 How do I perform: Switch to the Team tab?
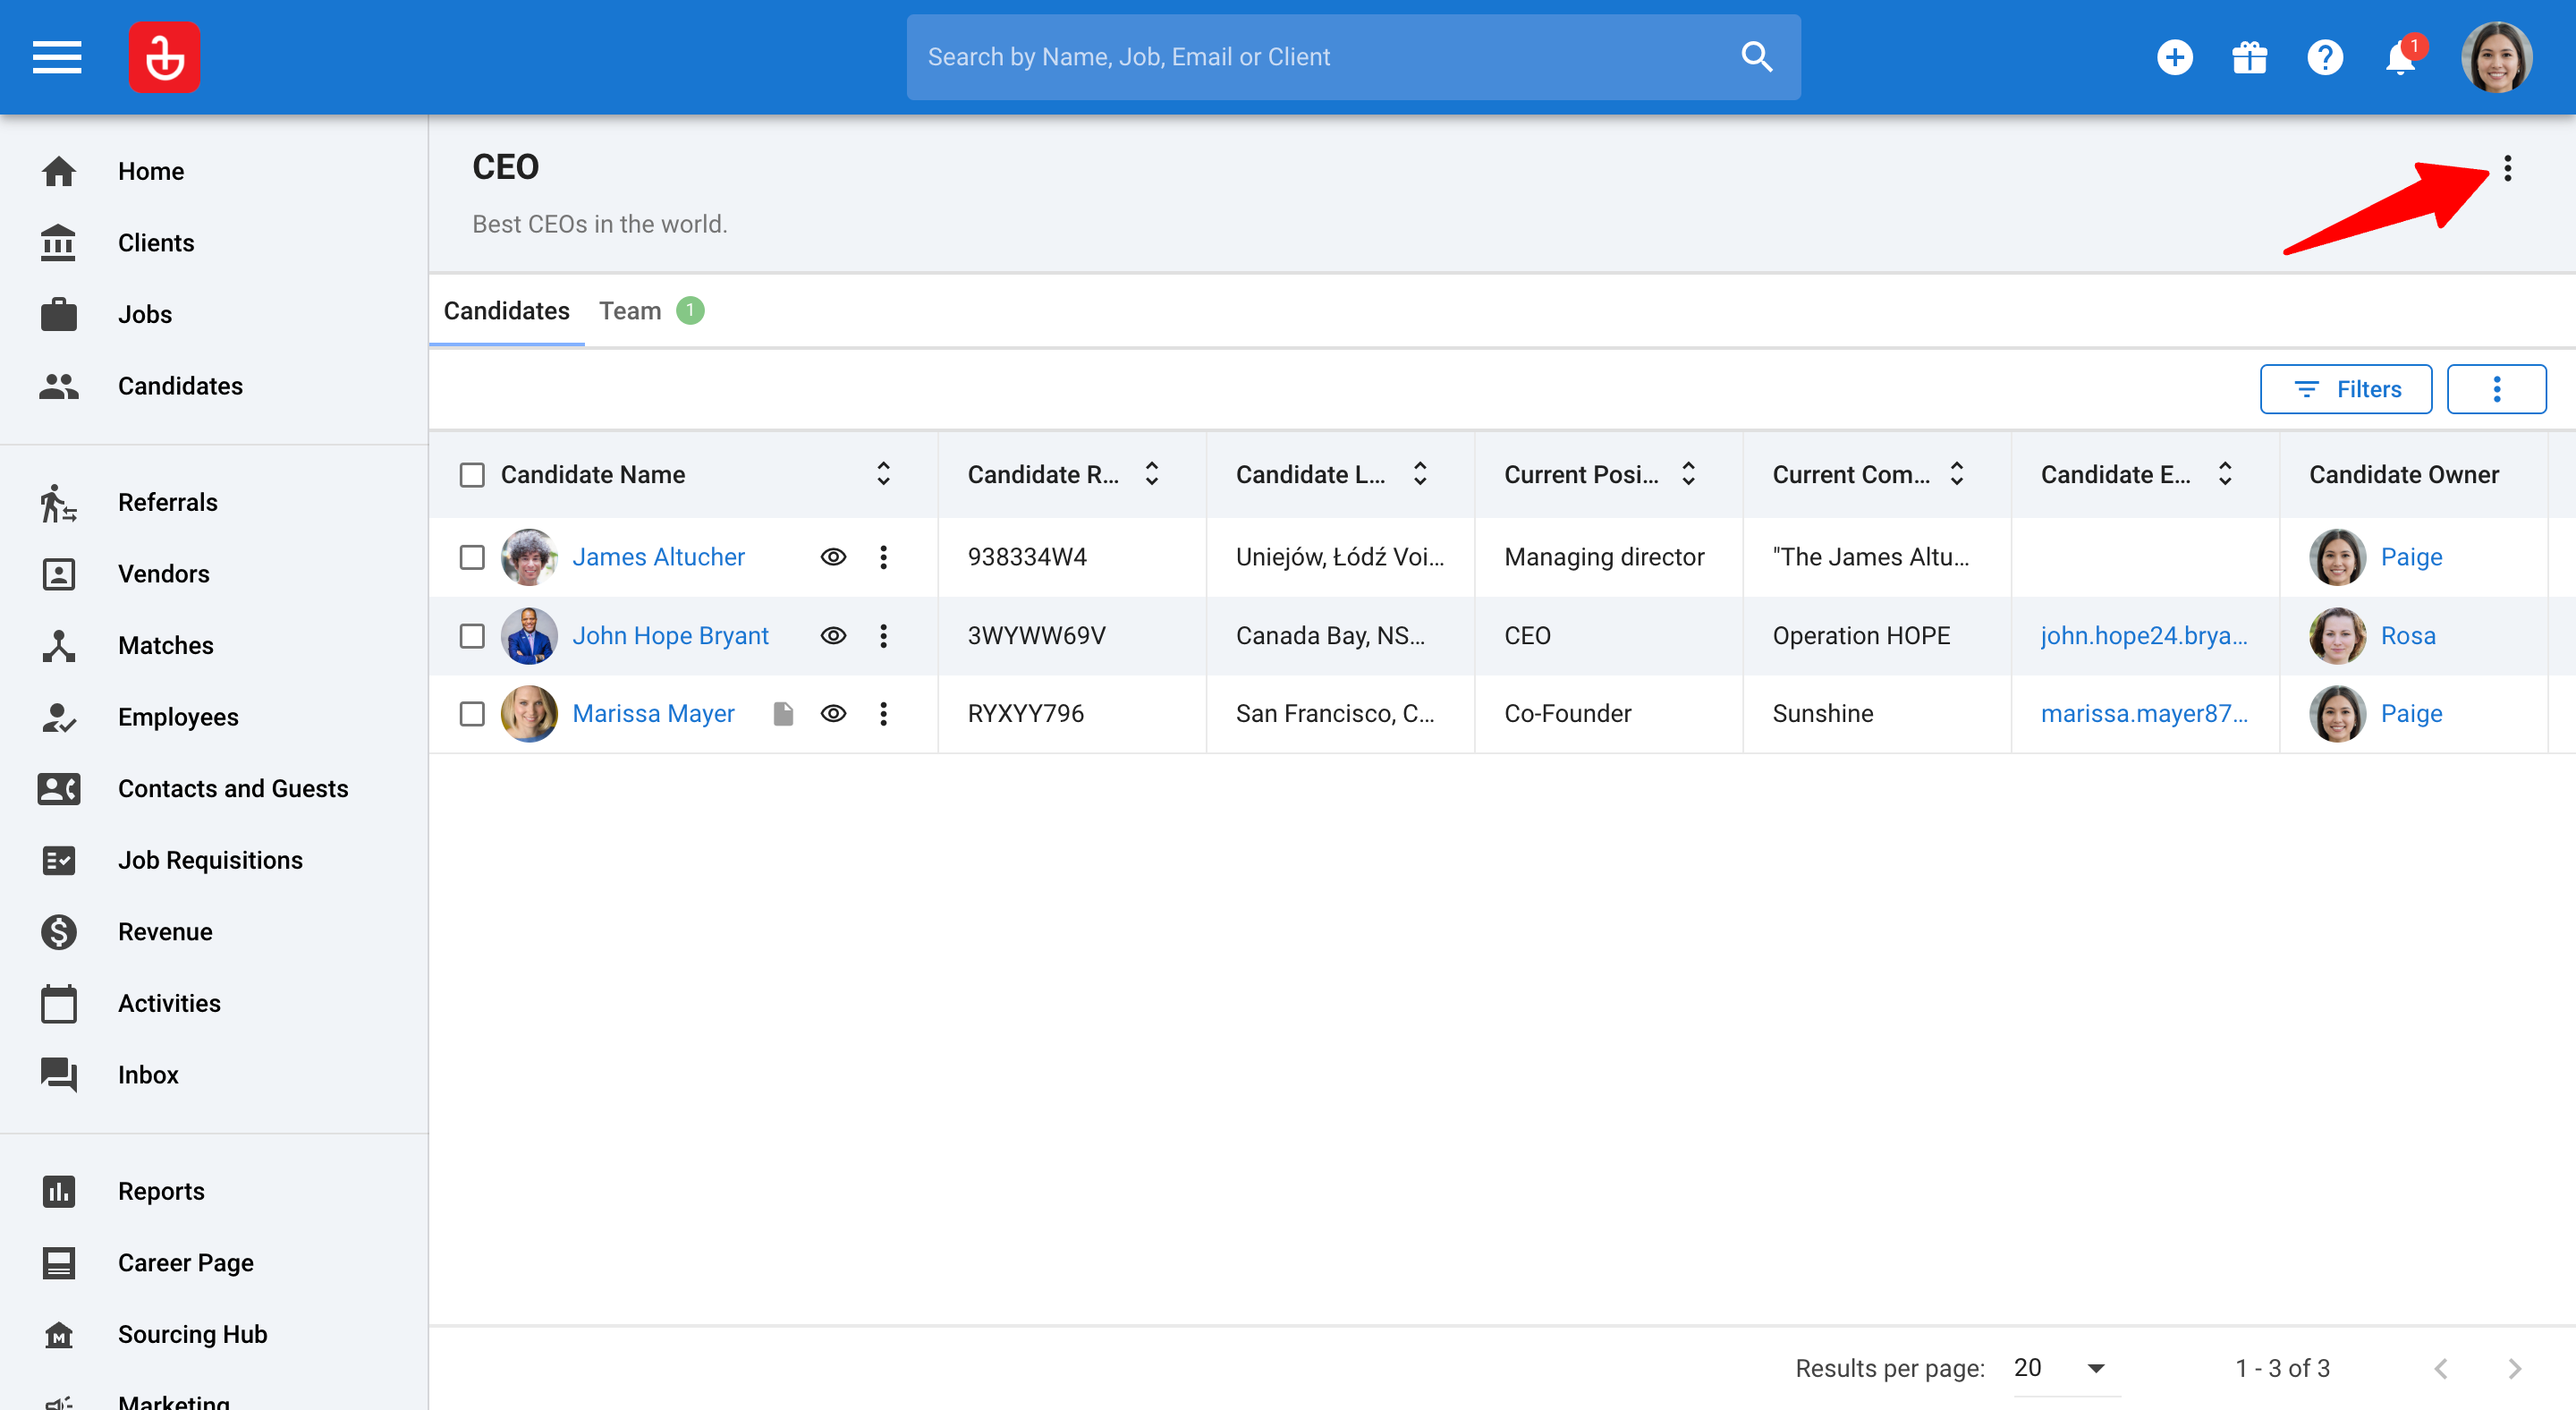[651, 311]
